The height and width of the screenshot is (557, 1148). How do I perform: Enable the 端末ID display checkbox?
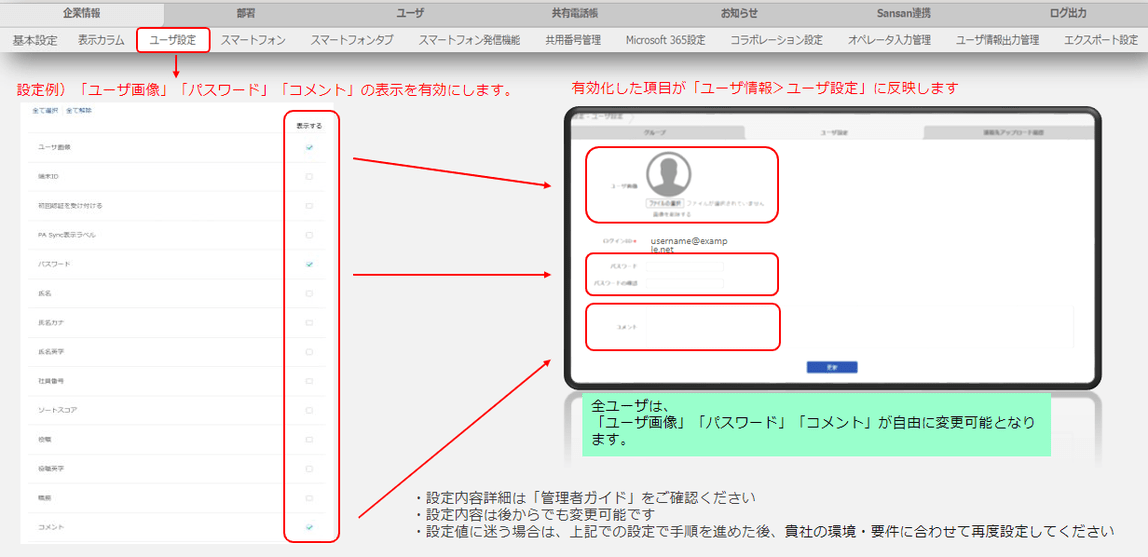click(x=309, y=177)
